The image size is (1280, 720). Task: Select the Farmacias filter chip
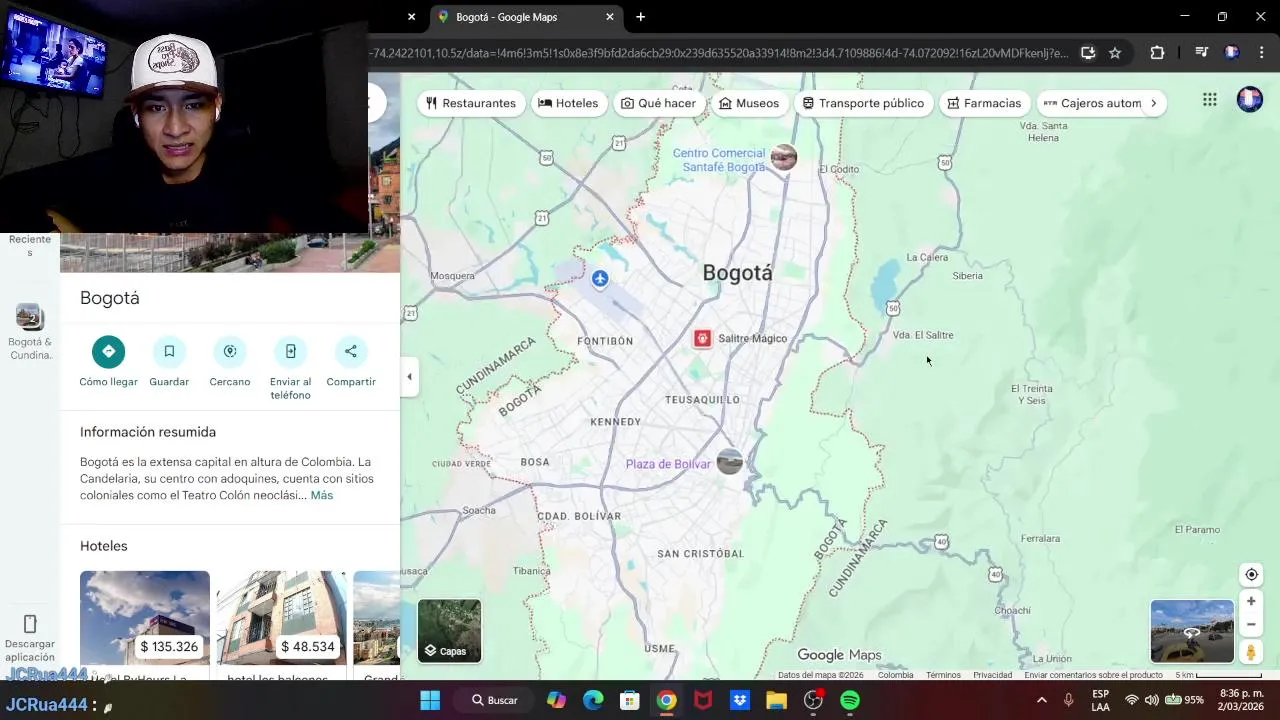(985, 103)
